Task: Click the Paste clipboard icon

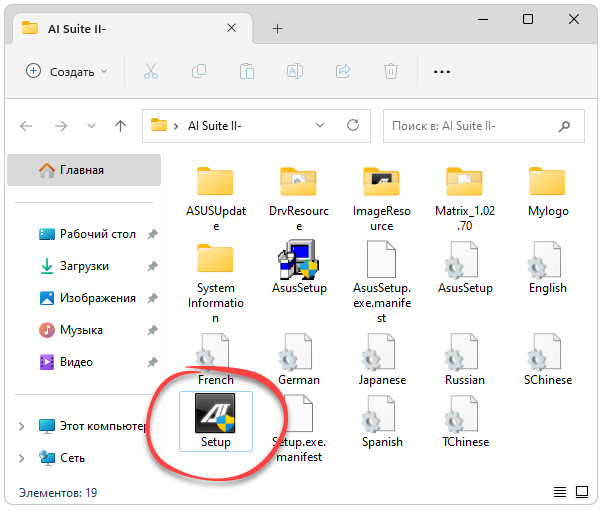Action: (247, 71)
